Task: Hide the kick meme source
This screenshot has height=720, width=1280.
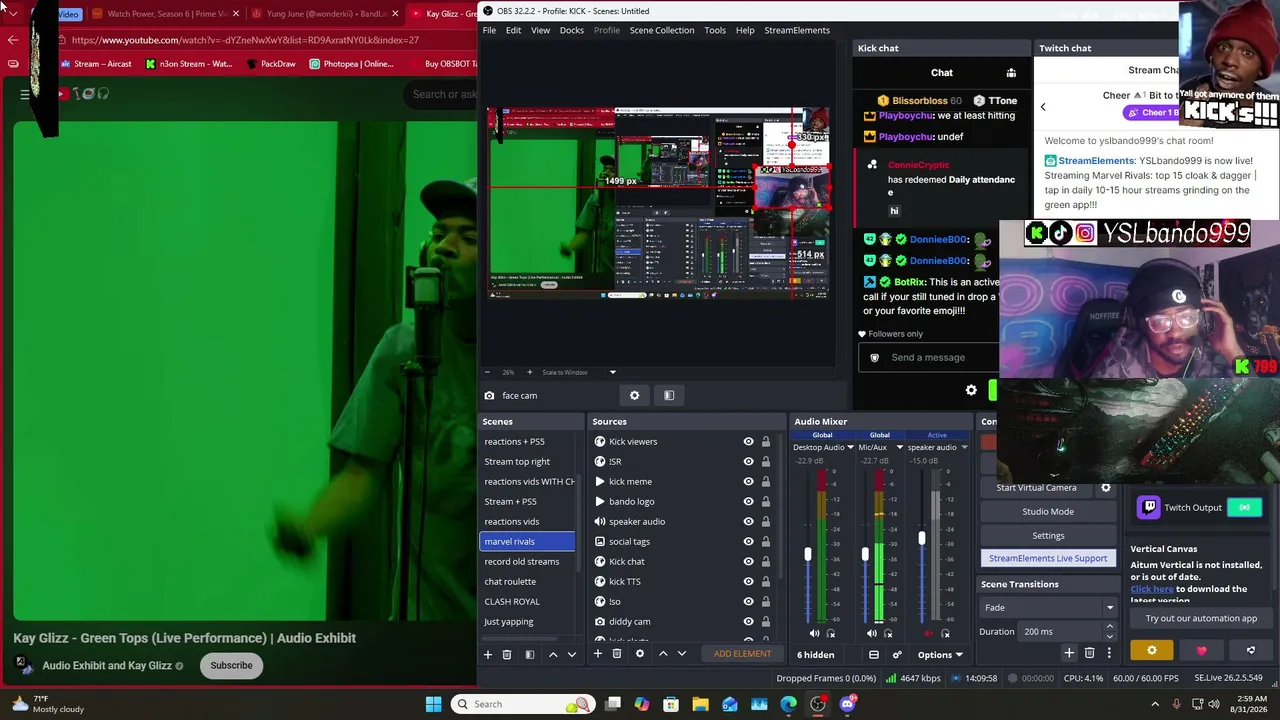Action: (x=748, y=481)
